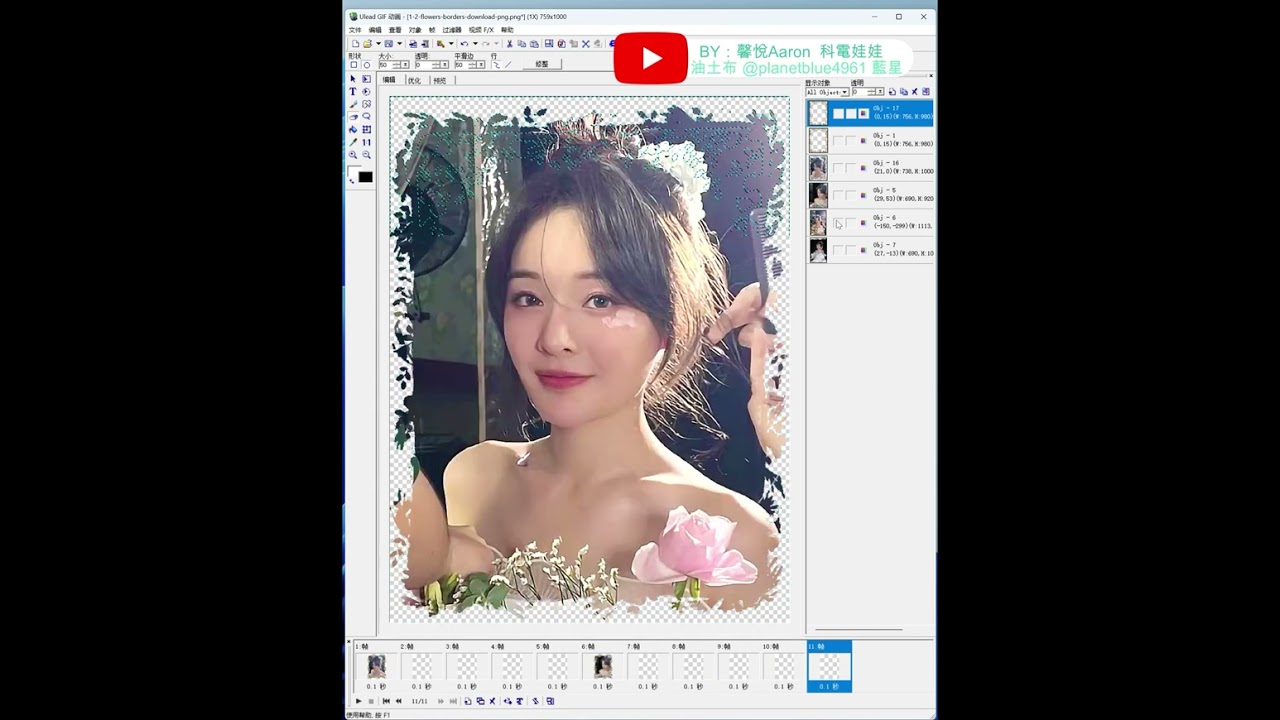Click the frame properties icon in frame toolbar

click(550, 701)
